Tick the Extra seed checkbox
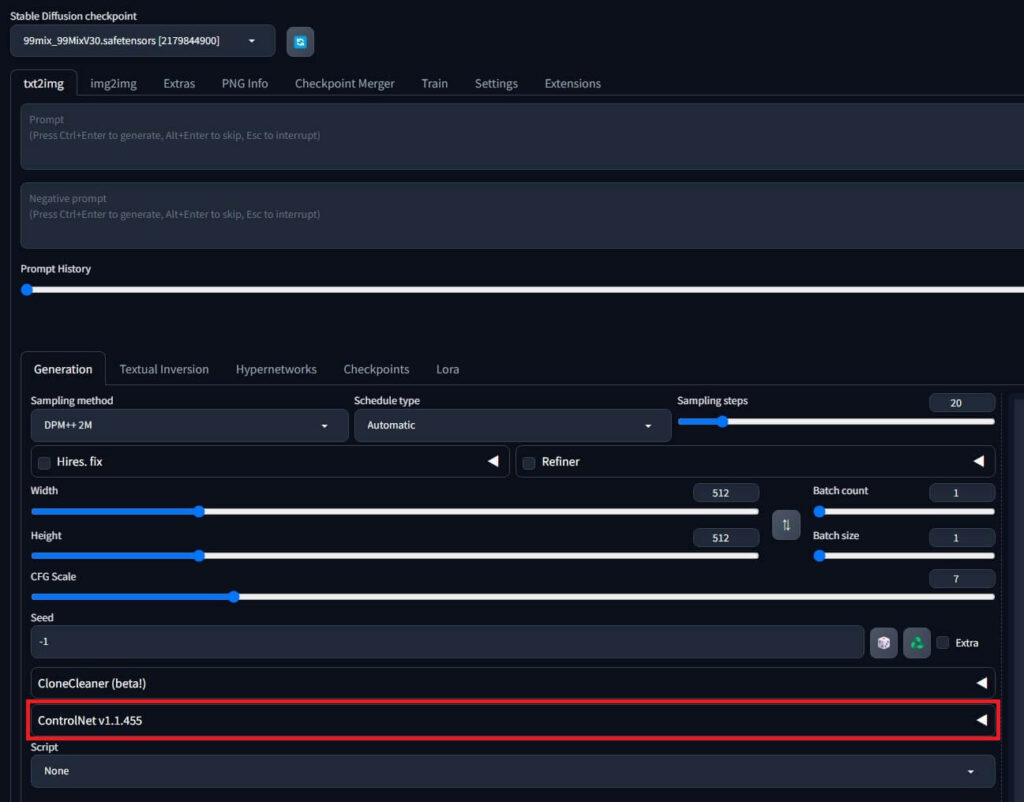Image resolution: width=1024 pixels, height=802 pixels. pyautogui.click(x=943, y=643)
